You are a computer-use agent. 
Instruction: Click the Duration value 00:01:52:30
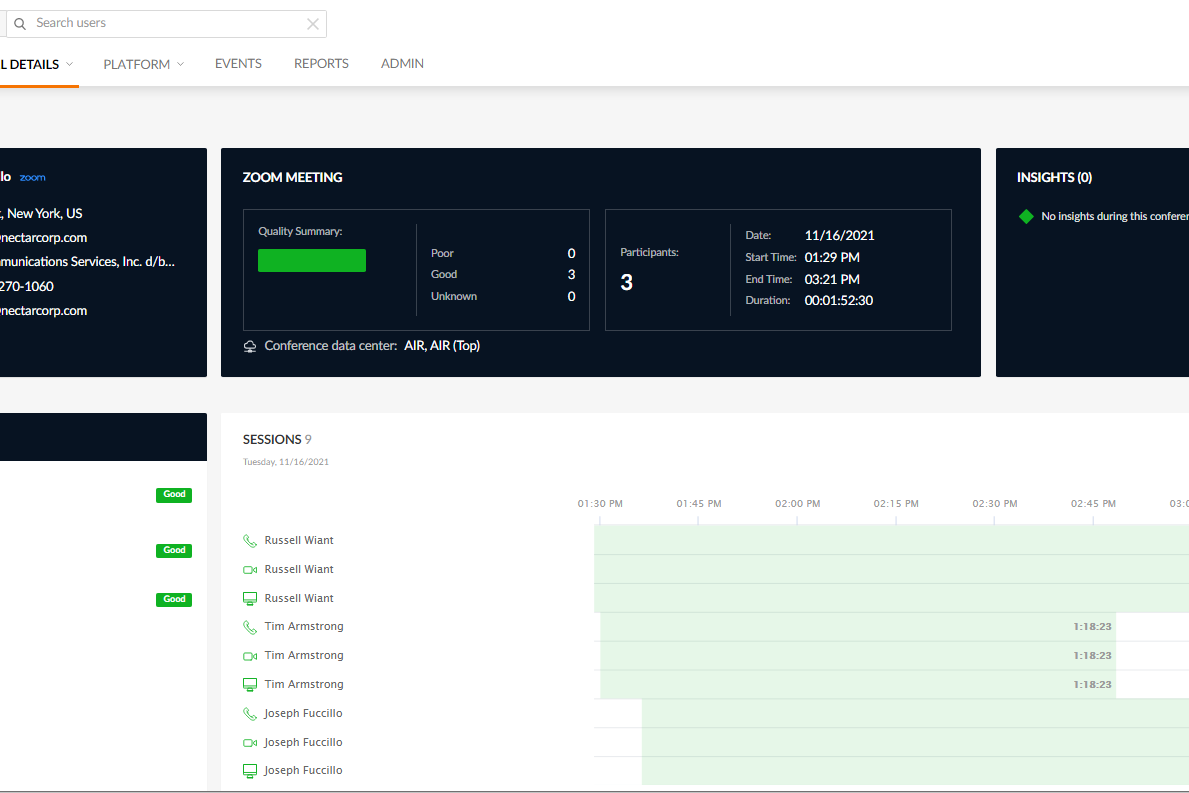coord(839,301)
